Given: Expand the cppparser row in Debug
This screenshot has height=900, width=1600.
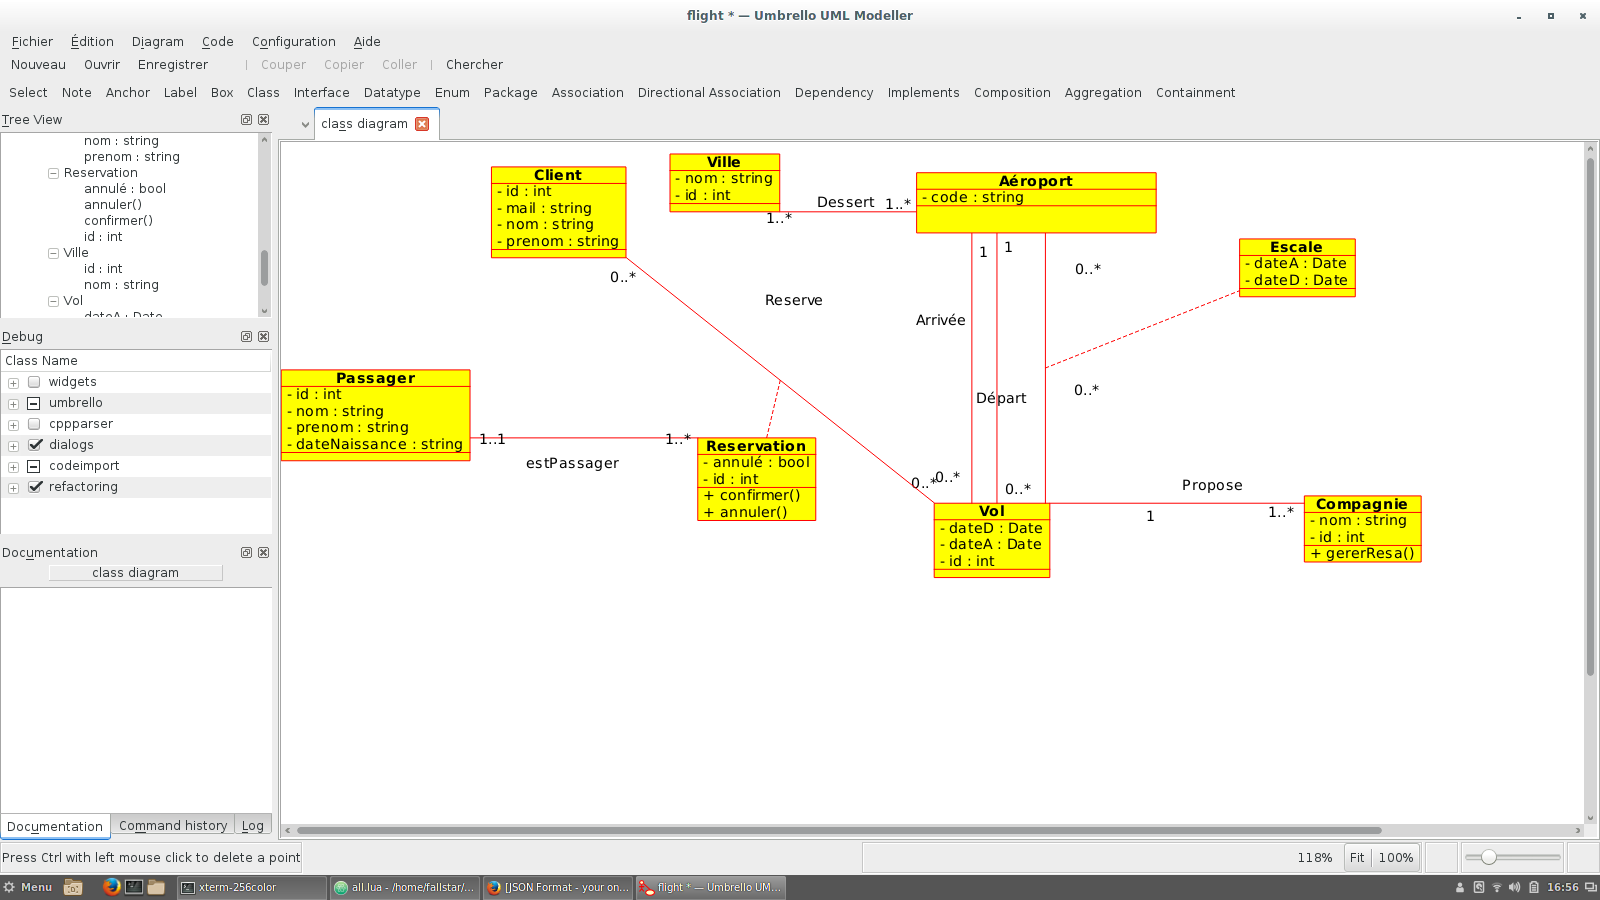Looking at the screenshot, I should (13, 425).
